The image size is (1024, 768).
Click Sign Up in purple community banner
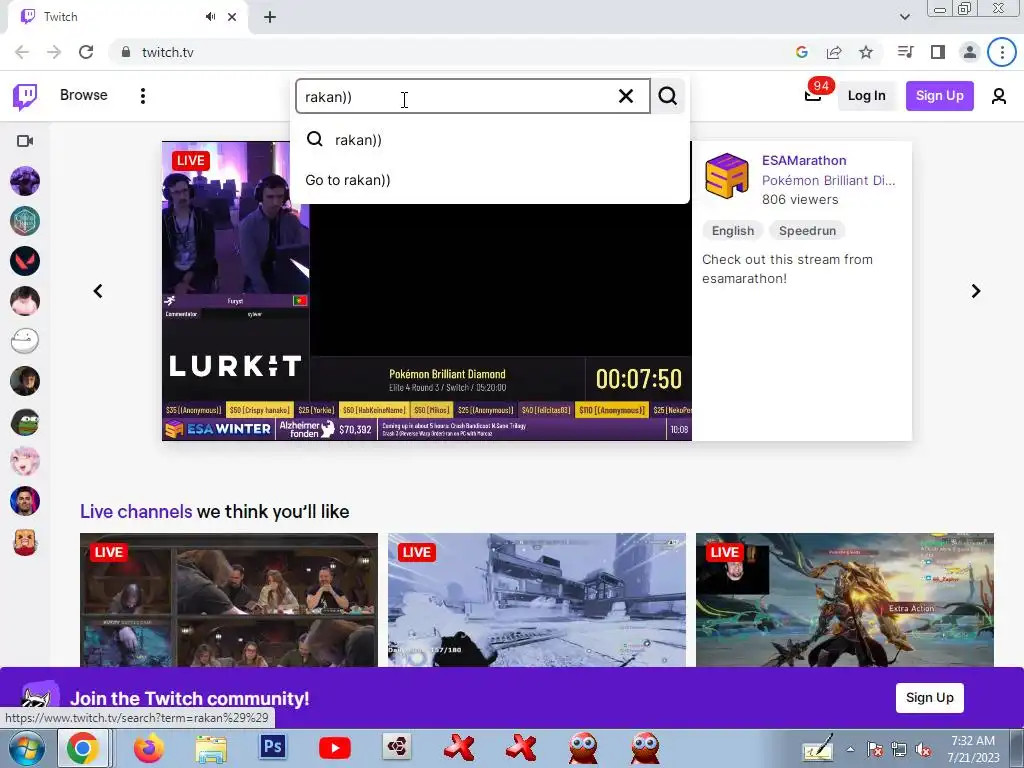(929, 697)
